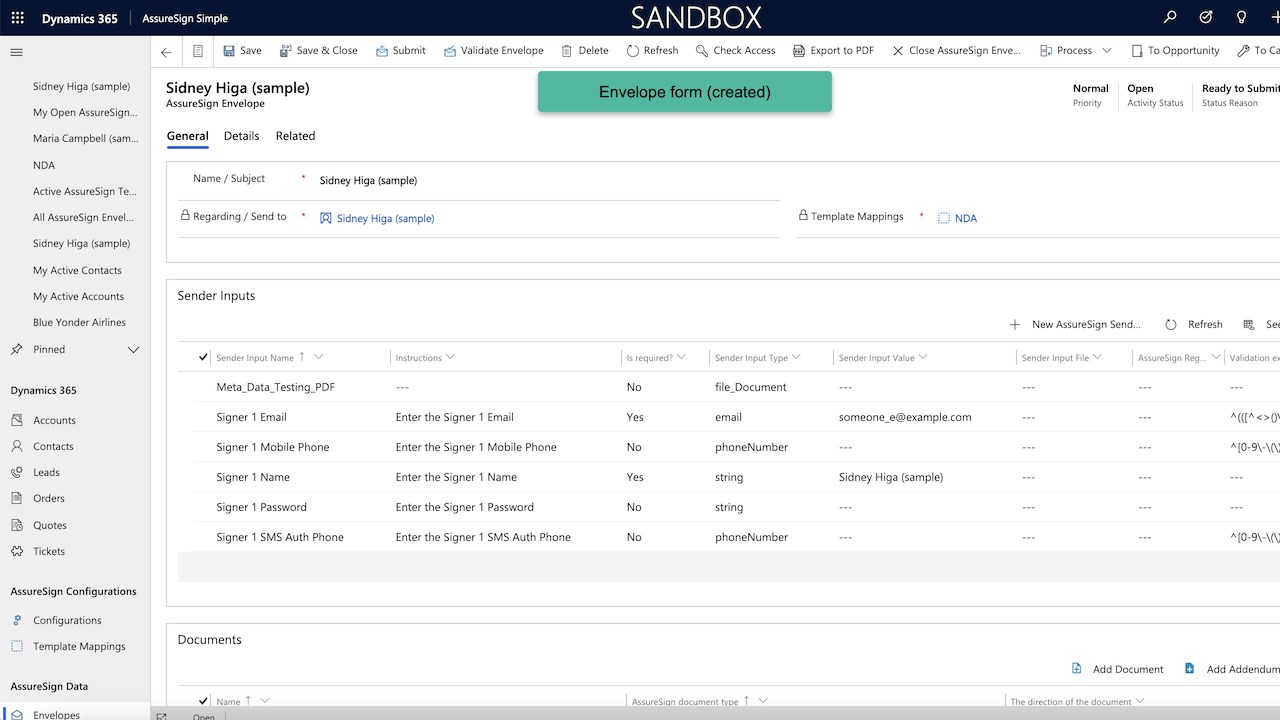Toggle select-all checkmark in Documents grid

coord(204,701)
